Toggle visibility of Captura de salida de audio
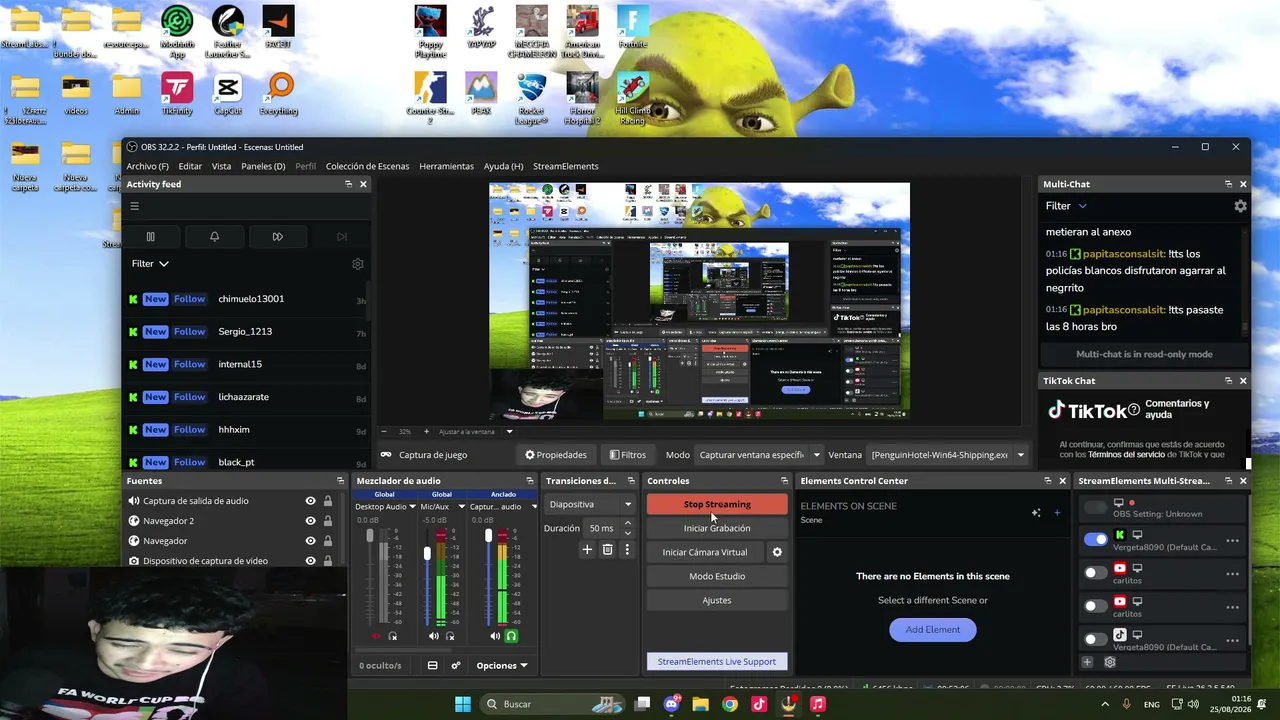1280x720 pixels. point(310,501)
